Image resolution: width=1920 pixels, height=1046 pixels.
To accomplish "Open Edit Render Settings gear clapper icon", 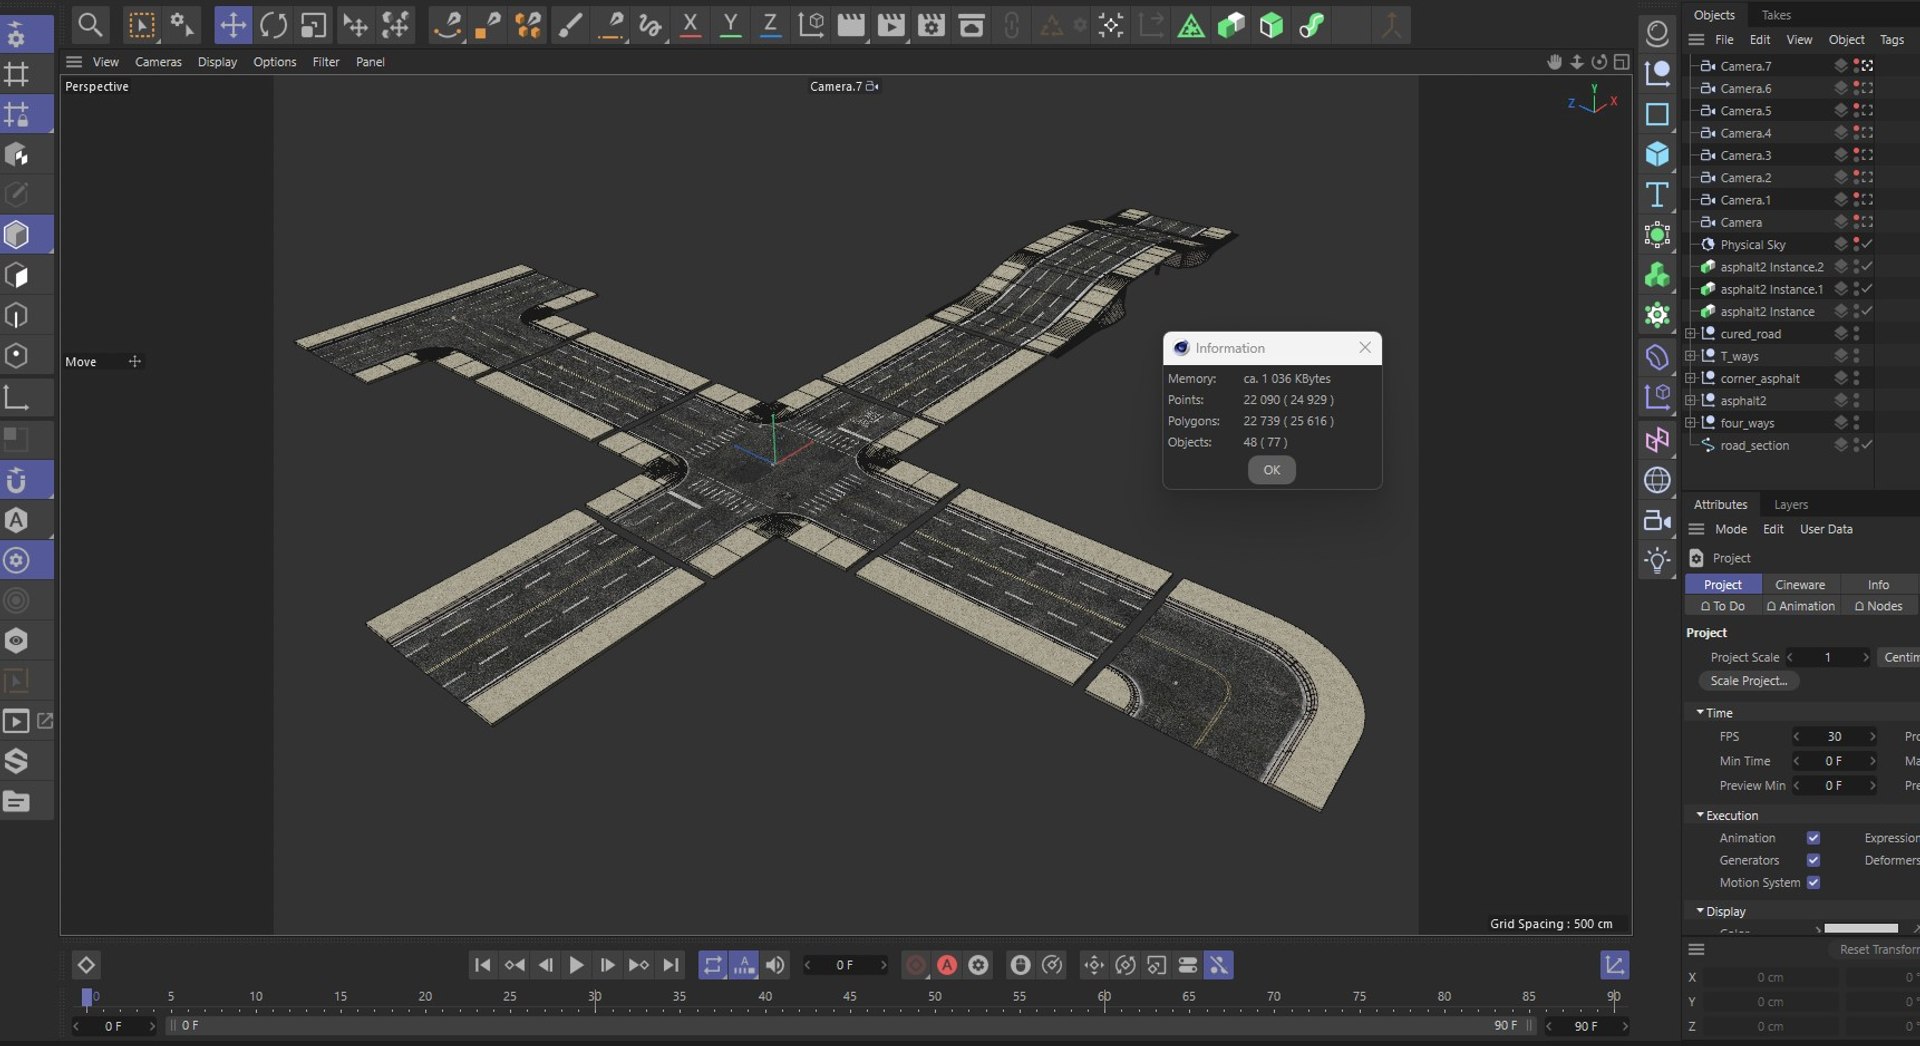I will [x=931, y=25].
